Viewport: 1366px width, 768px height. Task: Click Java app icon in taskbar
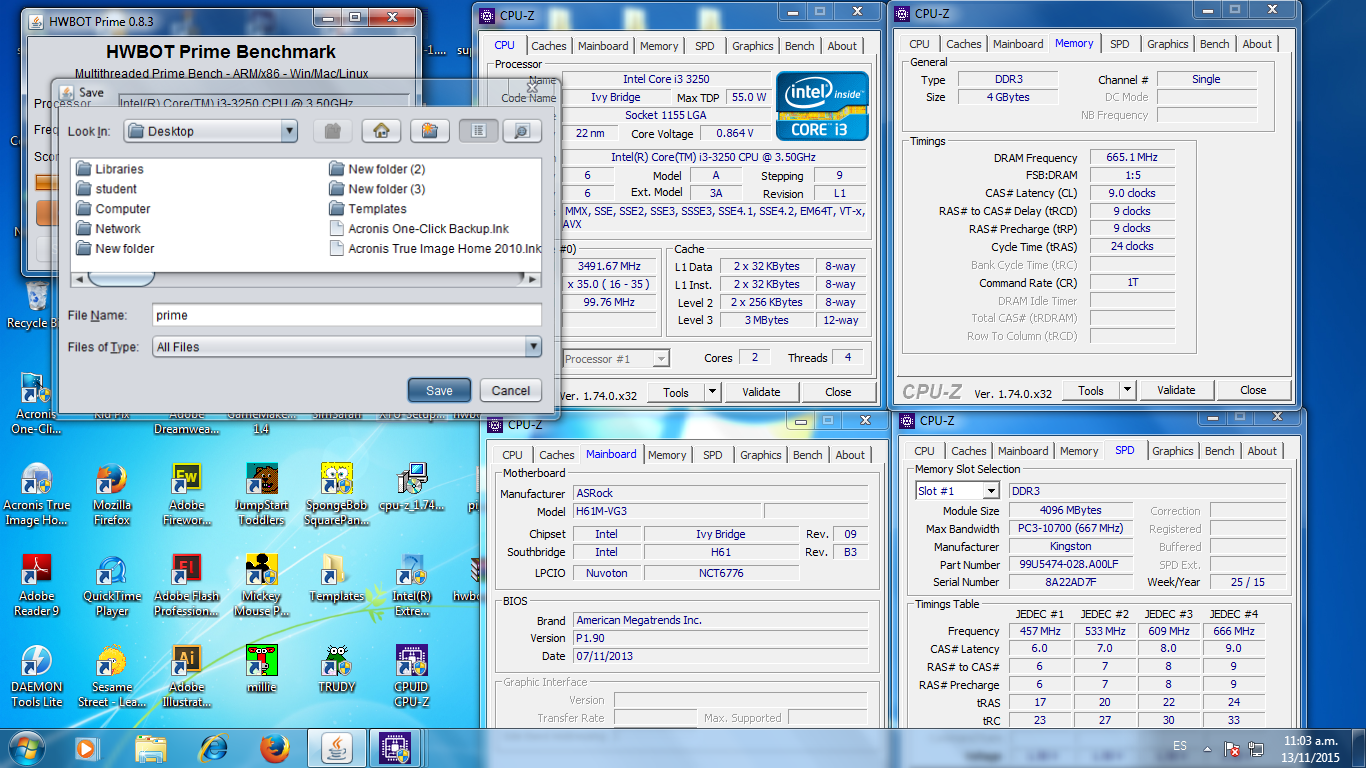point(336,748)
